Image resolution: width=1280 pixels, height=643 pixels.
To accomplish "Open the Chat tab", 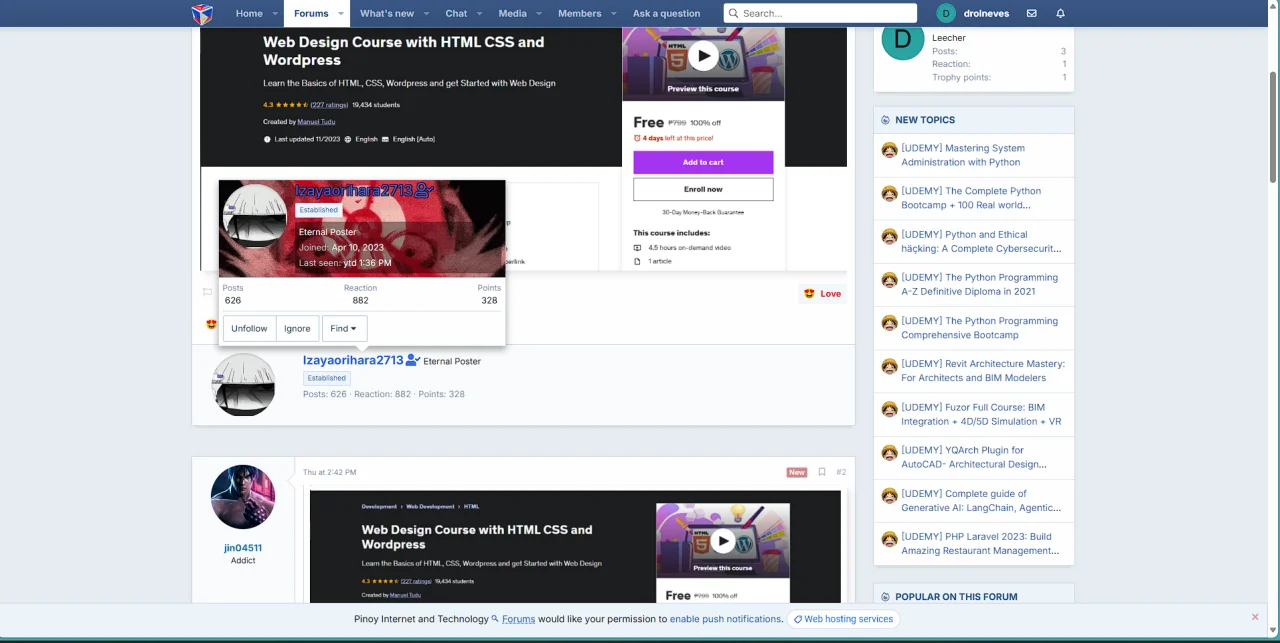I will (456, 13).
